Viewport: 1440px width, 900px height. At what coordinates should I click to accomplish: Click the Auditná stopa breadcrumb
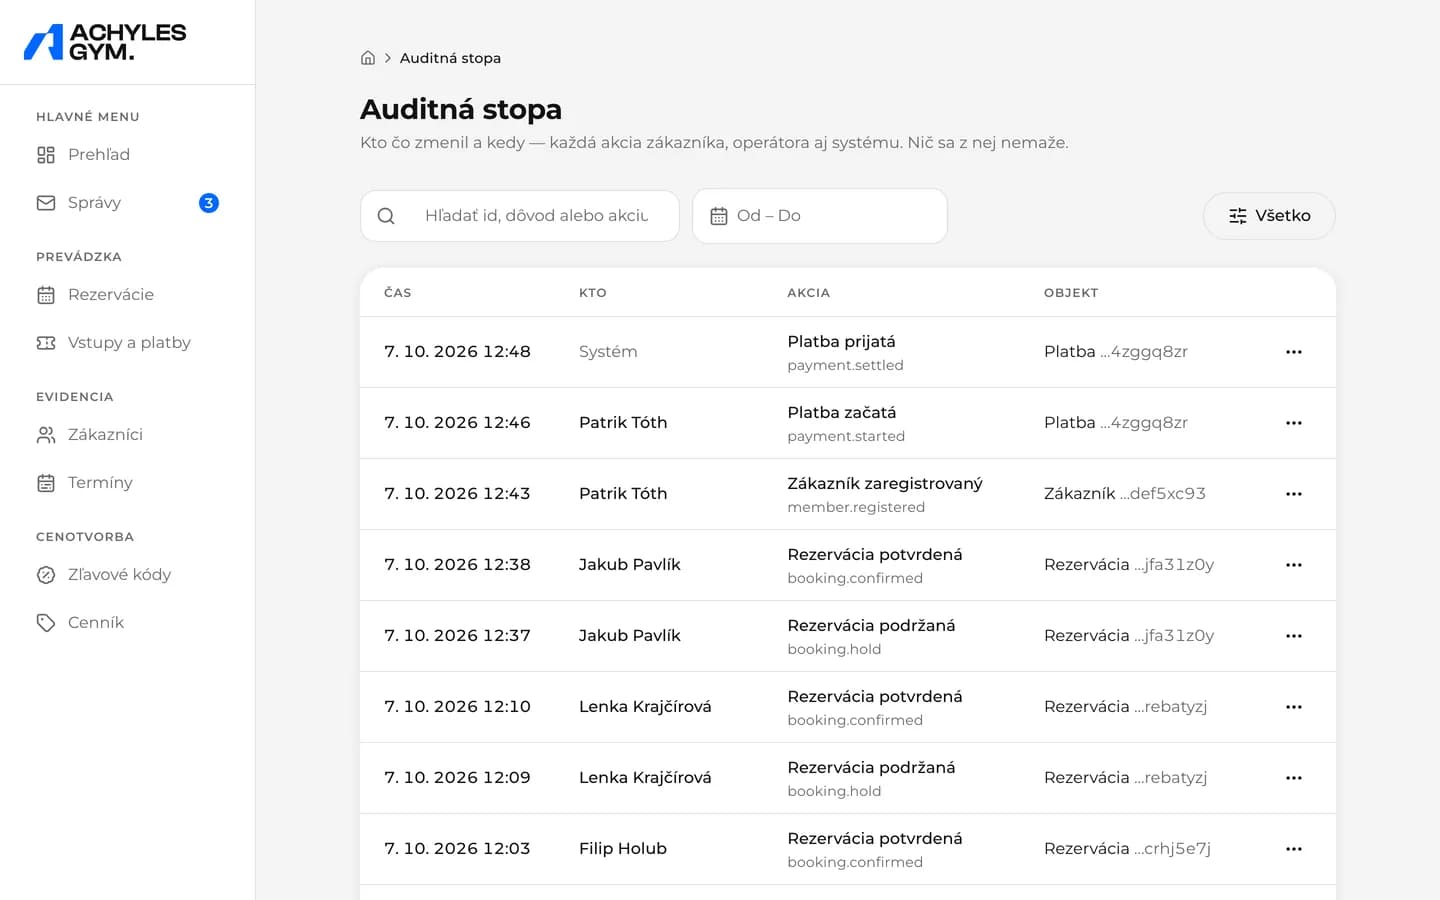(450, 58)
